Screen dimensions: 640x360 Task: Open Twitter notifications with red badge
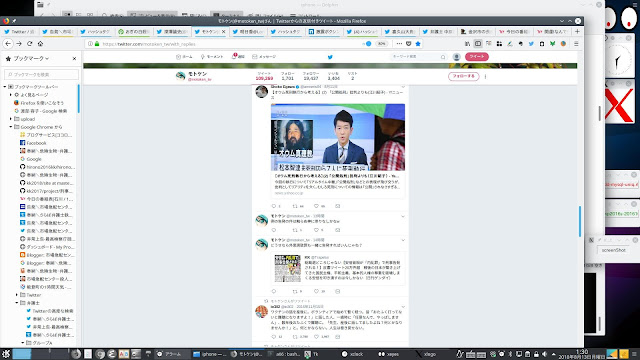point(238,56)
